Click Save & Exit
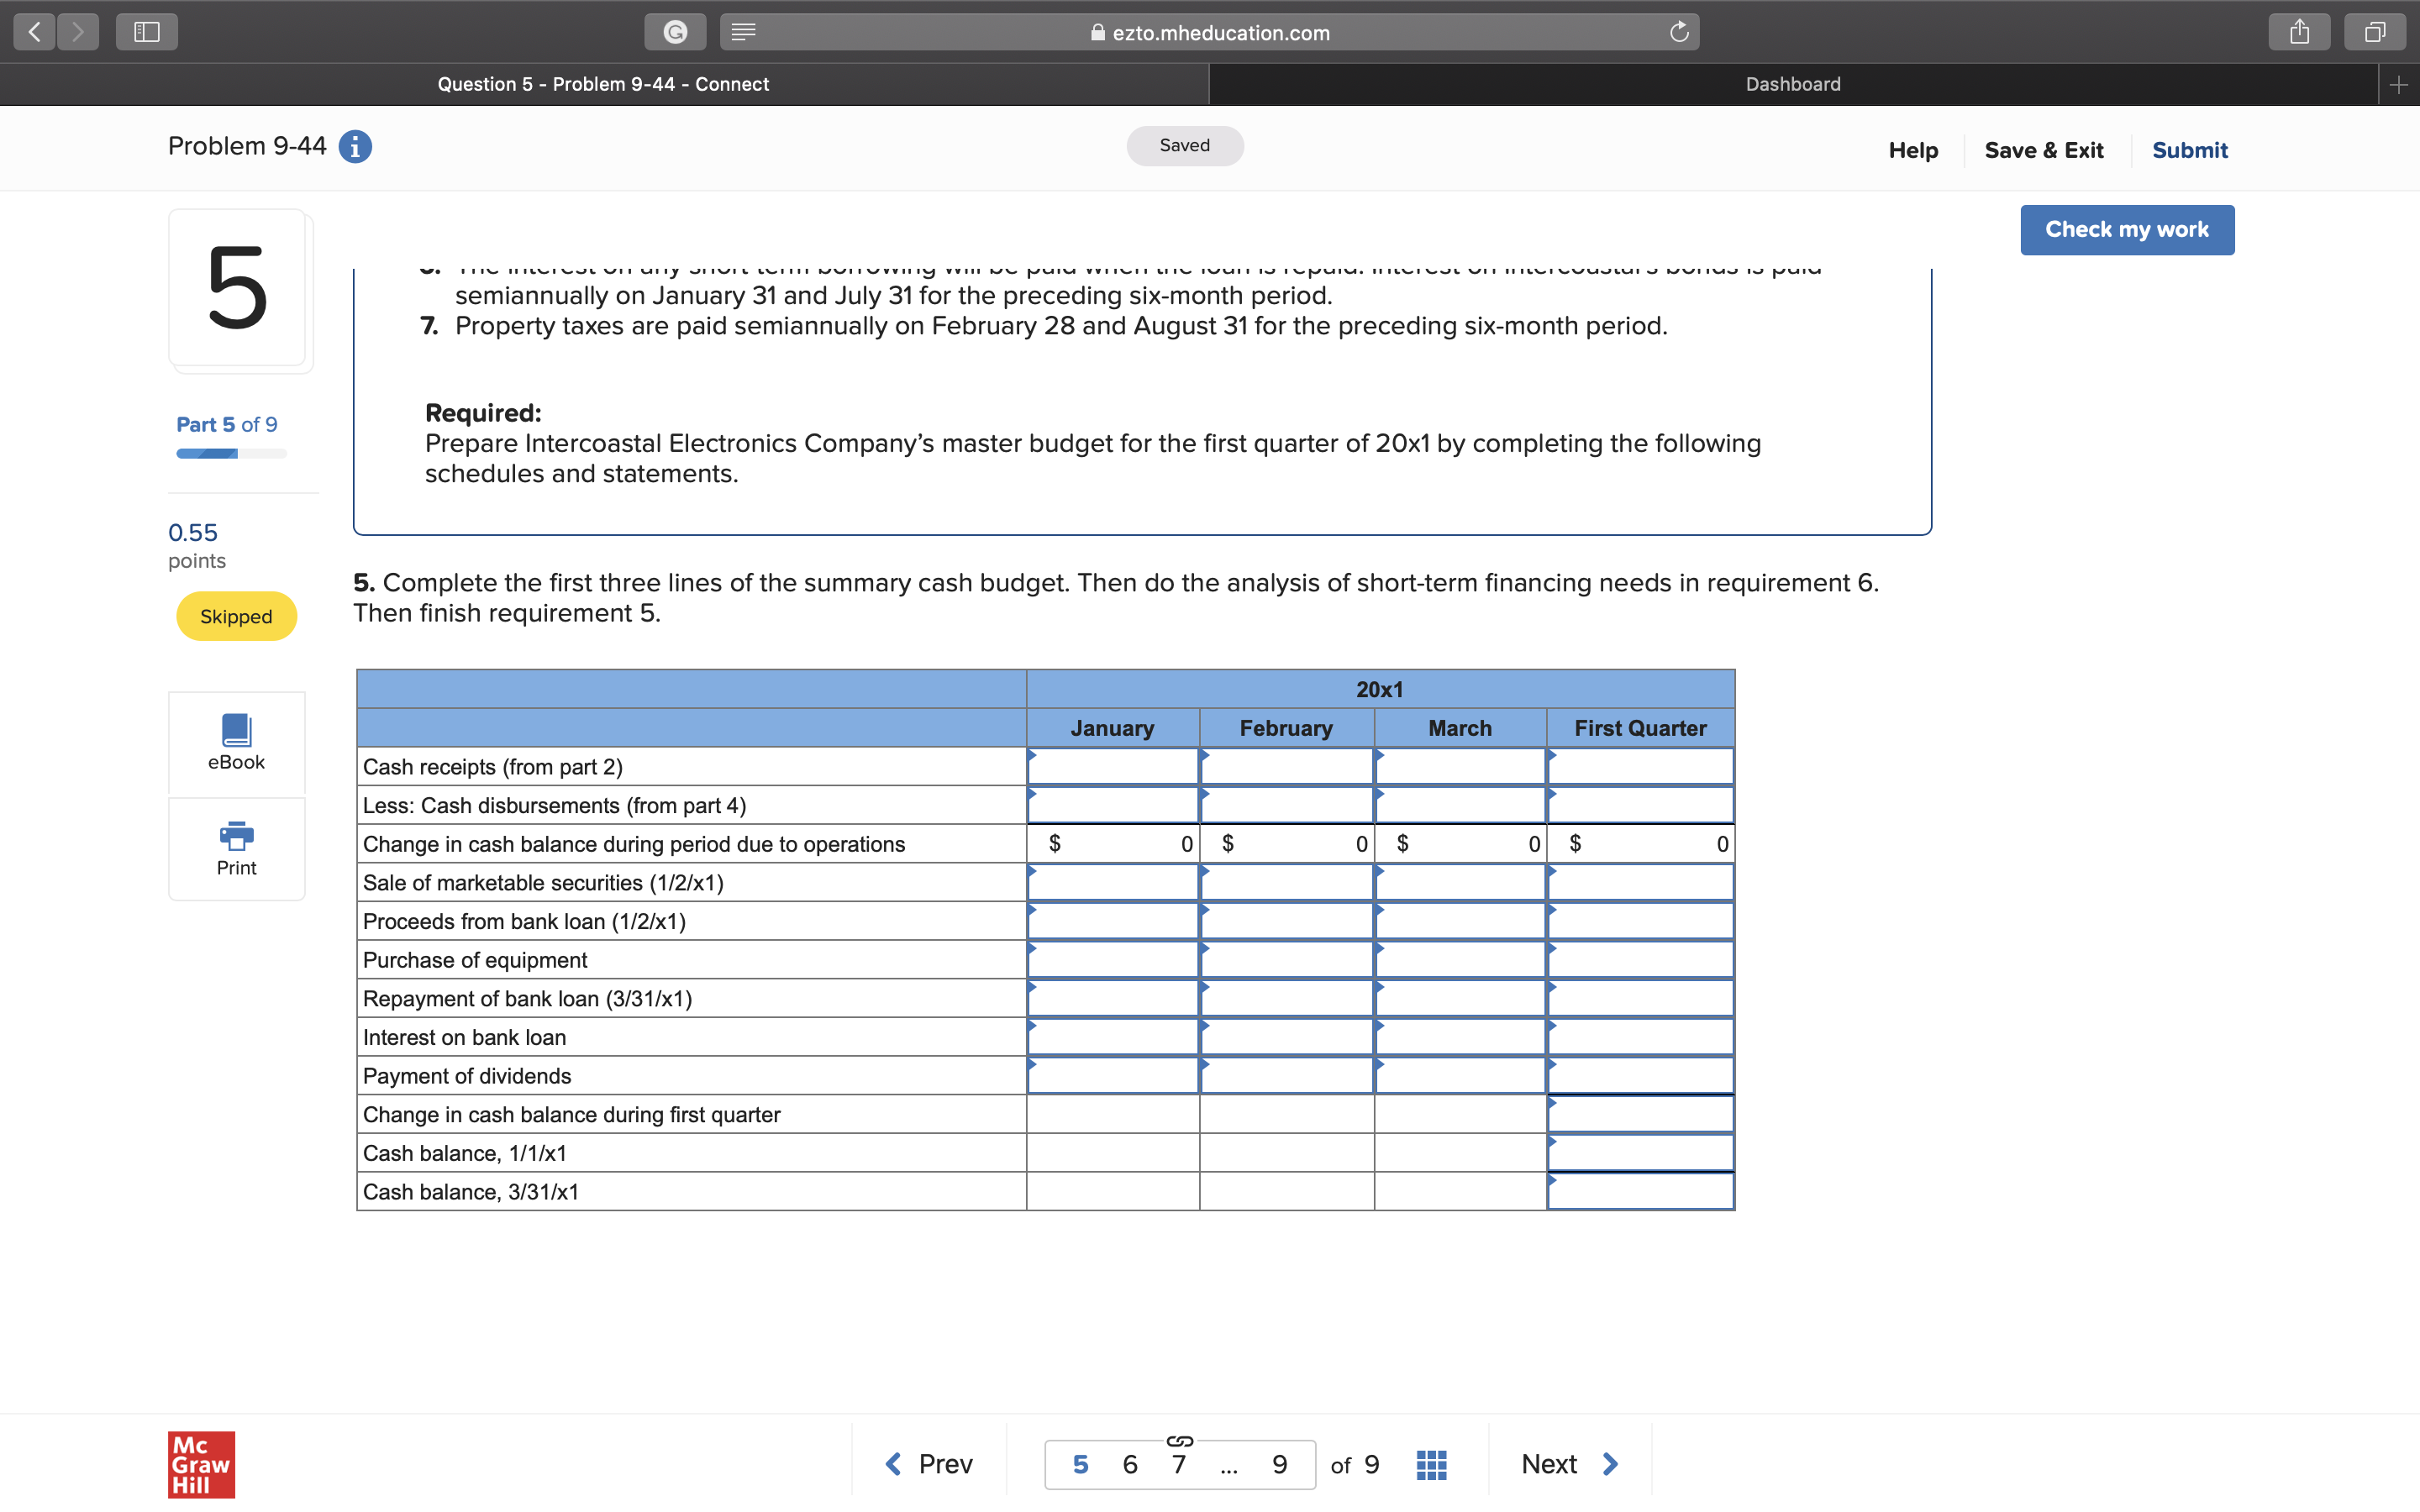This screenshot has width=2420, height=1512. [2043, 150]
